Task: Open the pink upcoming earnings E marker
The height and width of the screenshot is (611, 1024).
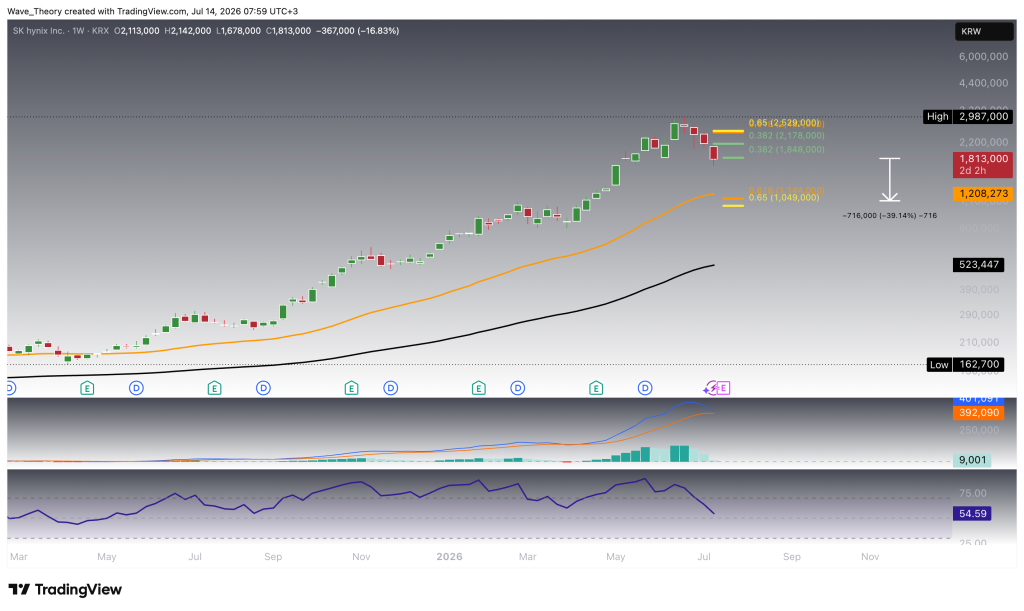Action: [724, 388]
